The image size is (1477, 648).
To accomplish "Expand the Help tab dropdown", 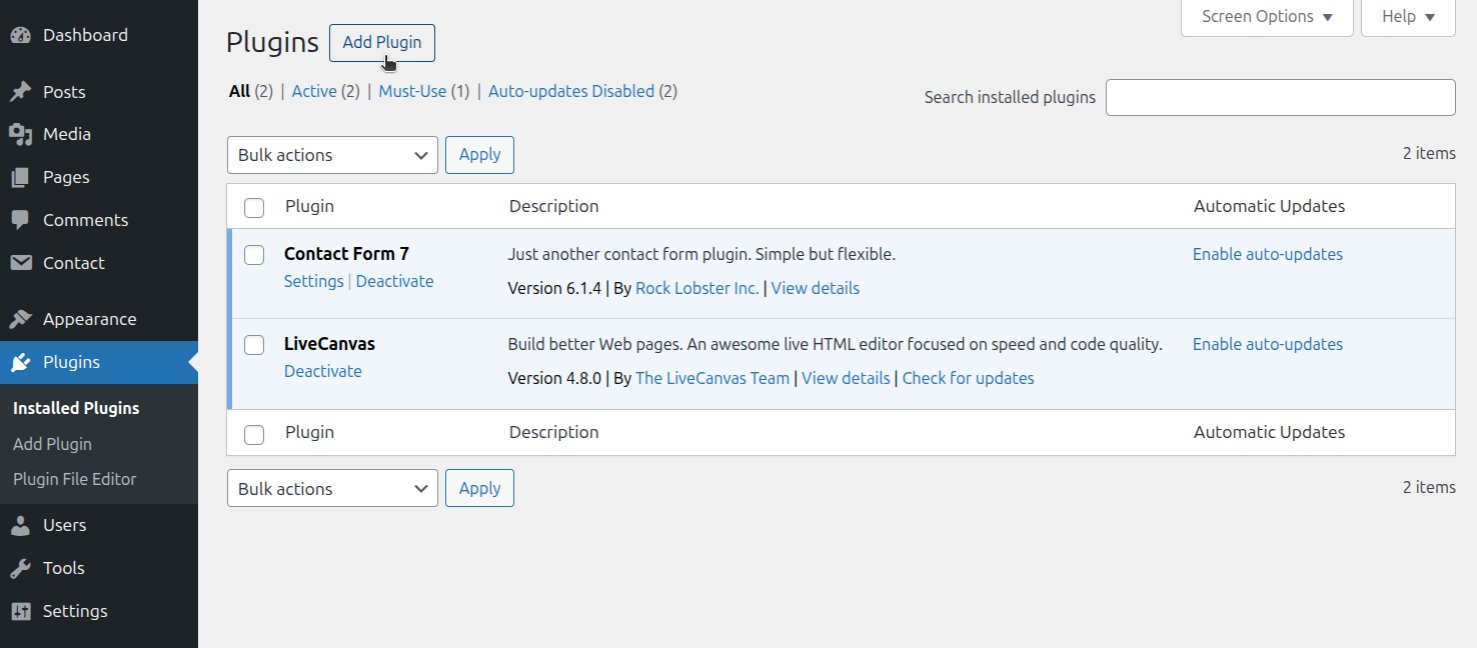I will click(x=1407, y=17).
